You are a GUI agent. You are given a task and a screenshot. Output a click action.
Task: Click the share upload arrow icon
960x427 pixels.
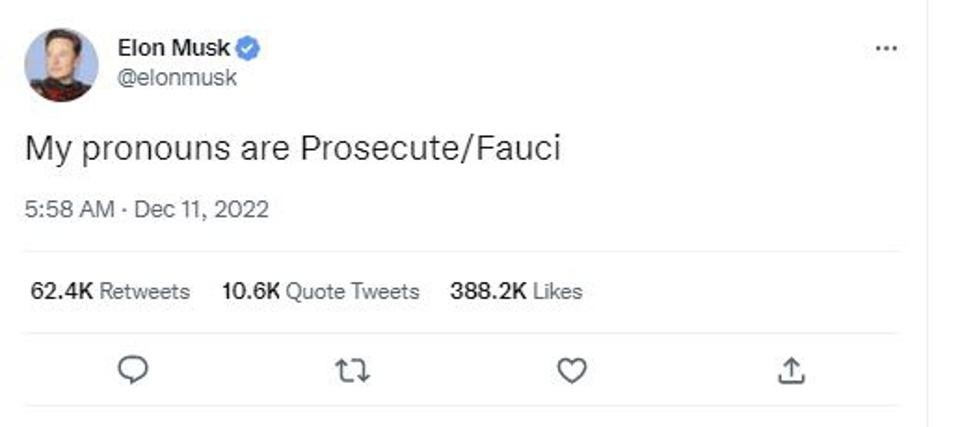tap(790, 372)
